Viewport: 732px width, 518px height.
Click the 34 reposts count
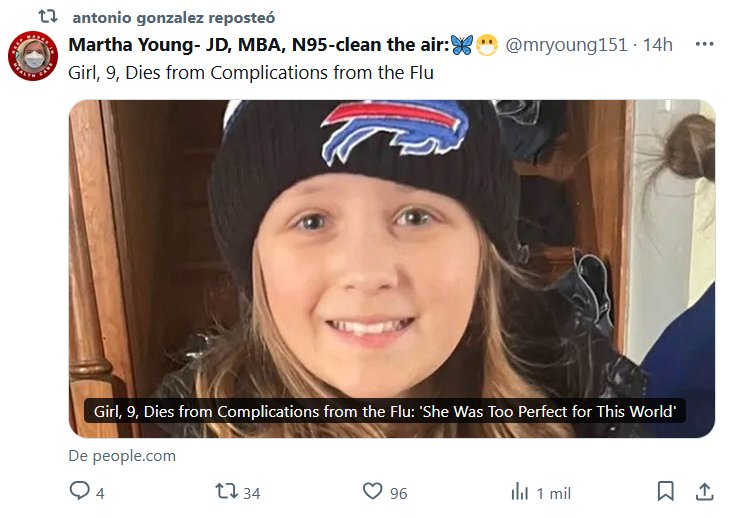click(x=251, y=493)
